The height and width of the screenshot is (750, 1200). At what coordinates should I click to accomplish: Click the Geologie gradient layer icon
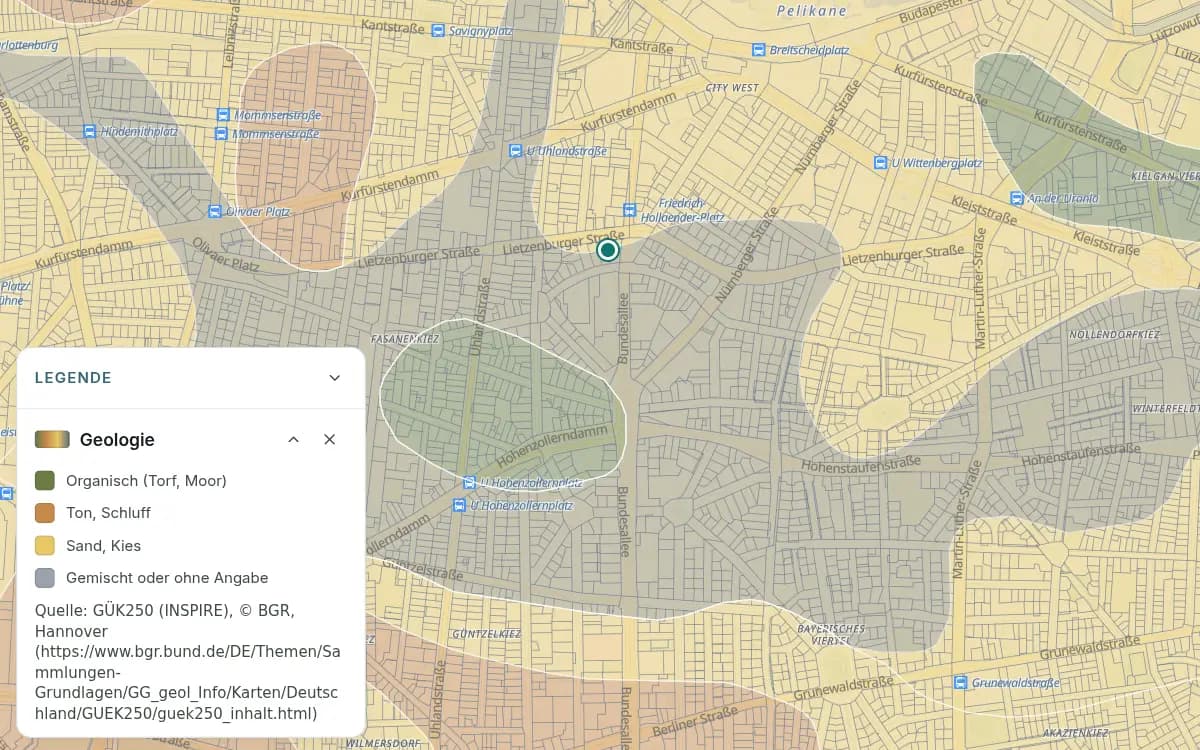pyautogui.click(x=52, y=439)
